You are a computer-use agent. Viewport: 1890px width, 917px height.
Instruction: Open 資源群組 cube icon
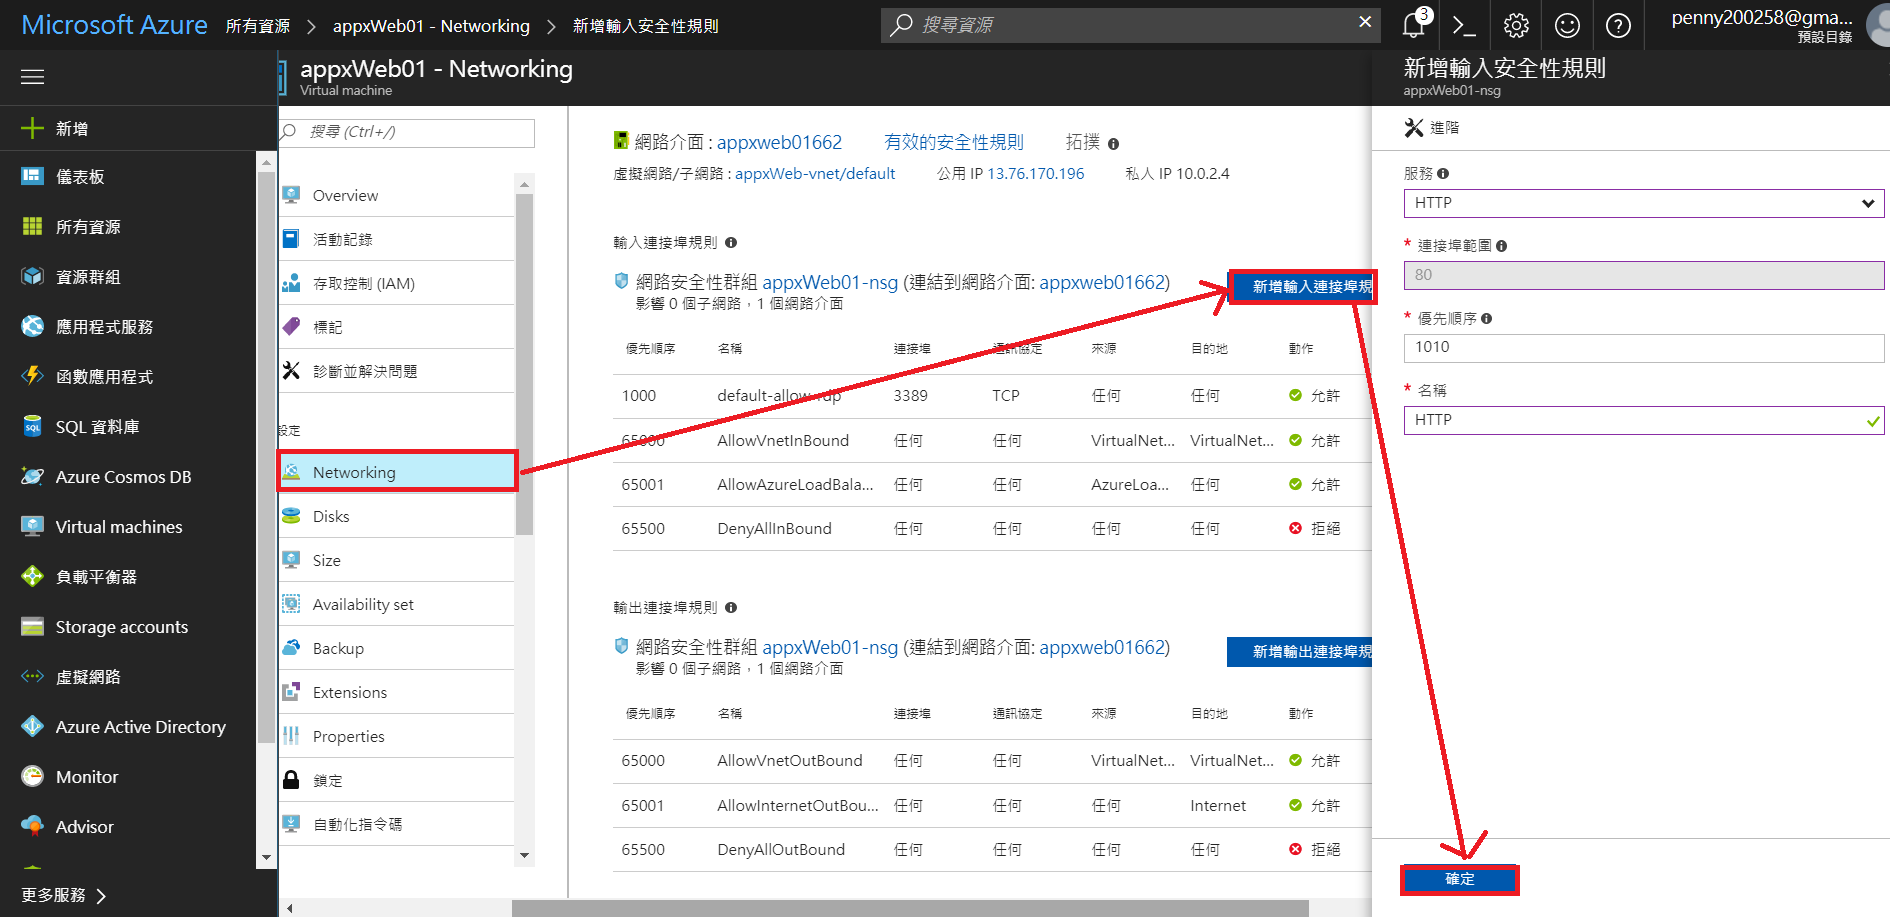pos(32,277)
